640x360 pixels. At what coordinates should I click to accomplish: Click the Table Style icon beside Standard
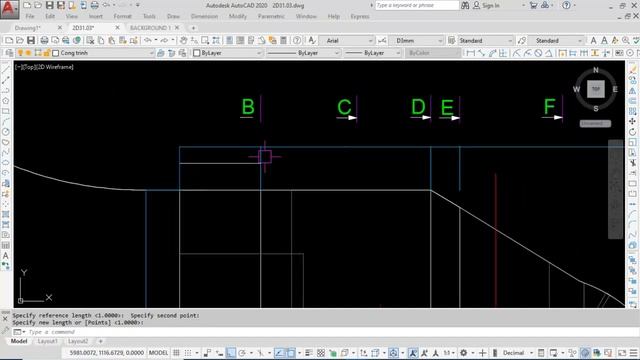[x=451, y=40]
